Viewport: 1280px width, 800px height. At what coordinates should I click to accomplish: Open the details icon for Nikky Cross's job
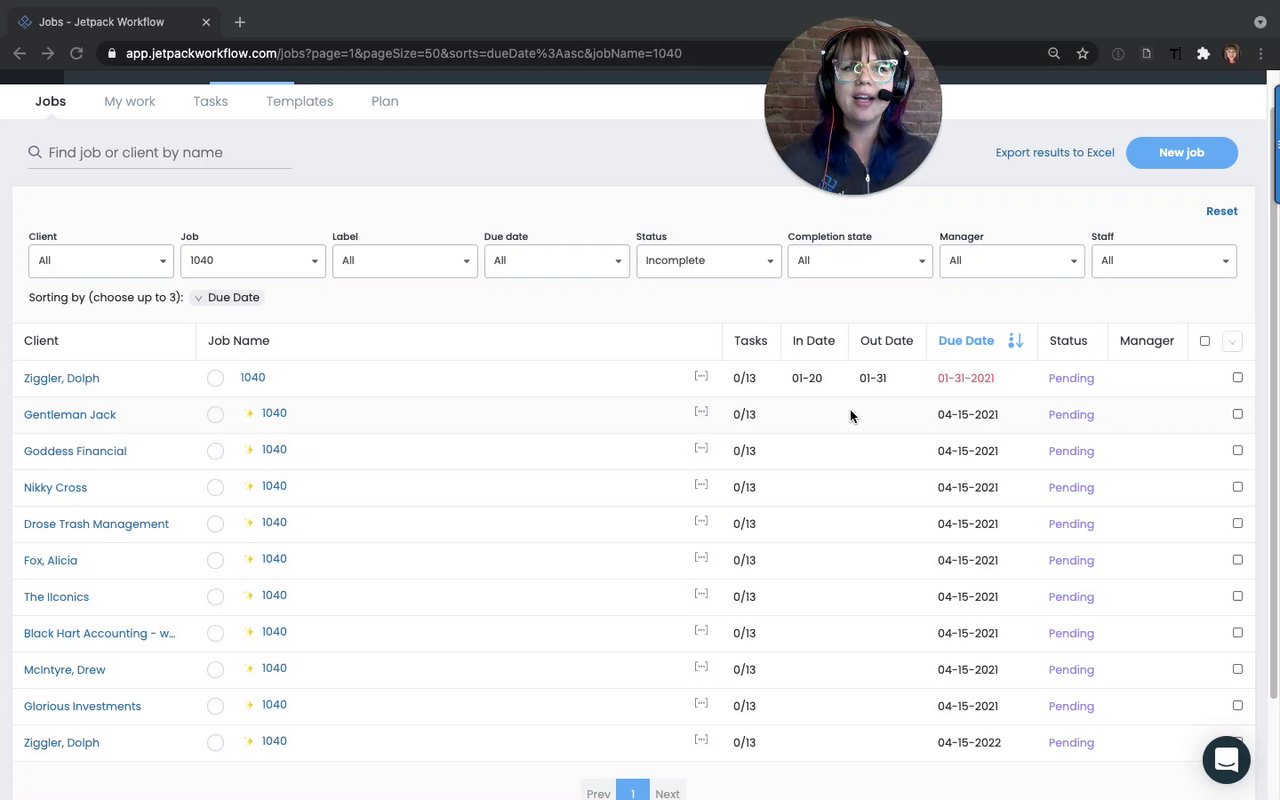pos(701,485)
